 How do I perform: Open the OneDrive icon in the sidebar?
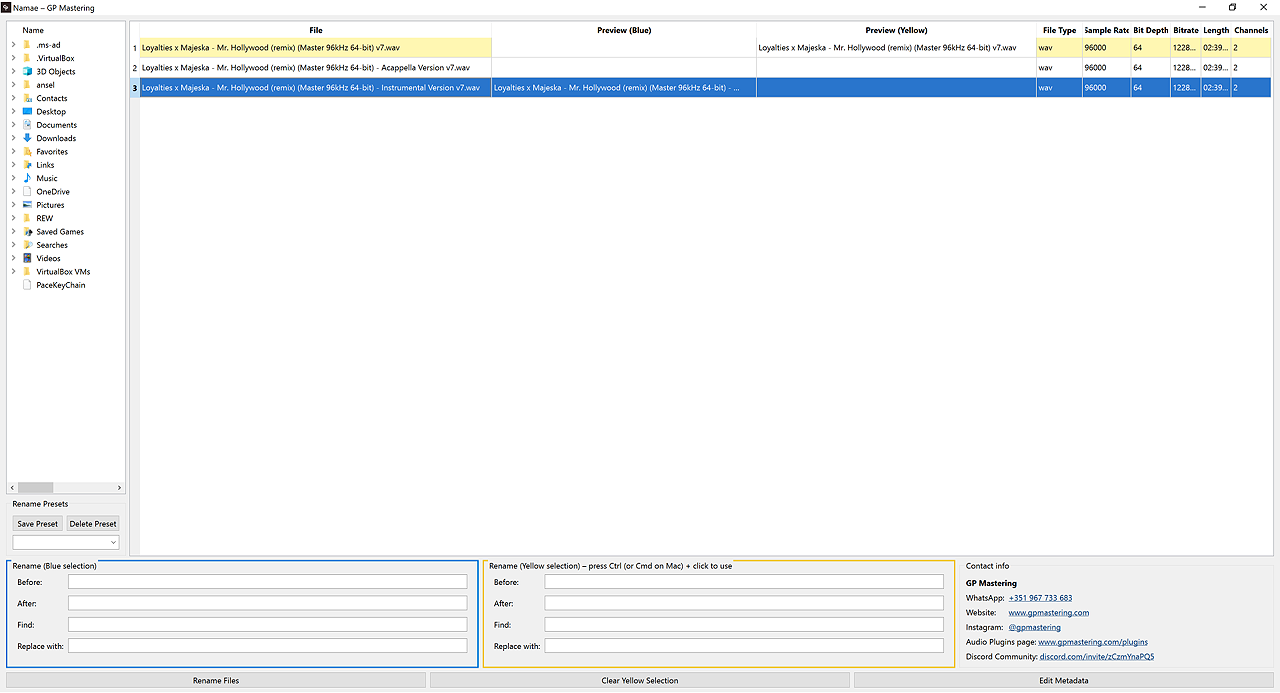pyautogui.click(x=27, y=191)
